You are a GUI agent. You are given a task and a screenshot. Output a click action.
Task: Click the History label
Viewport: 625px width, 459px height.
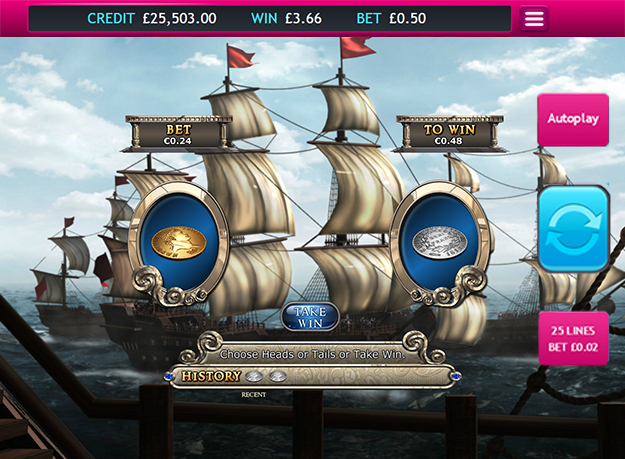click(x=211, y=376)
